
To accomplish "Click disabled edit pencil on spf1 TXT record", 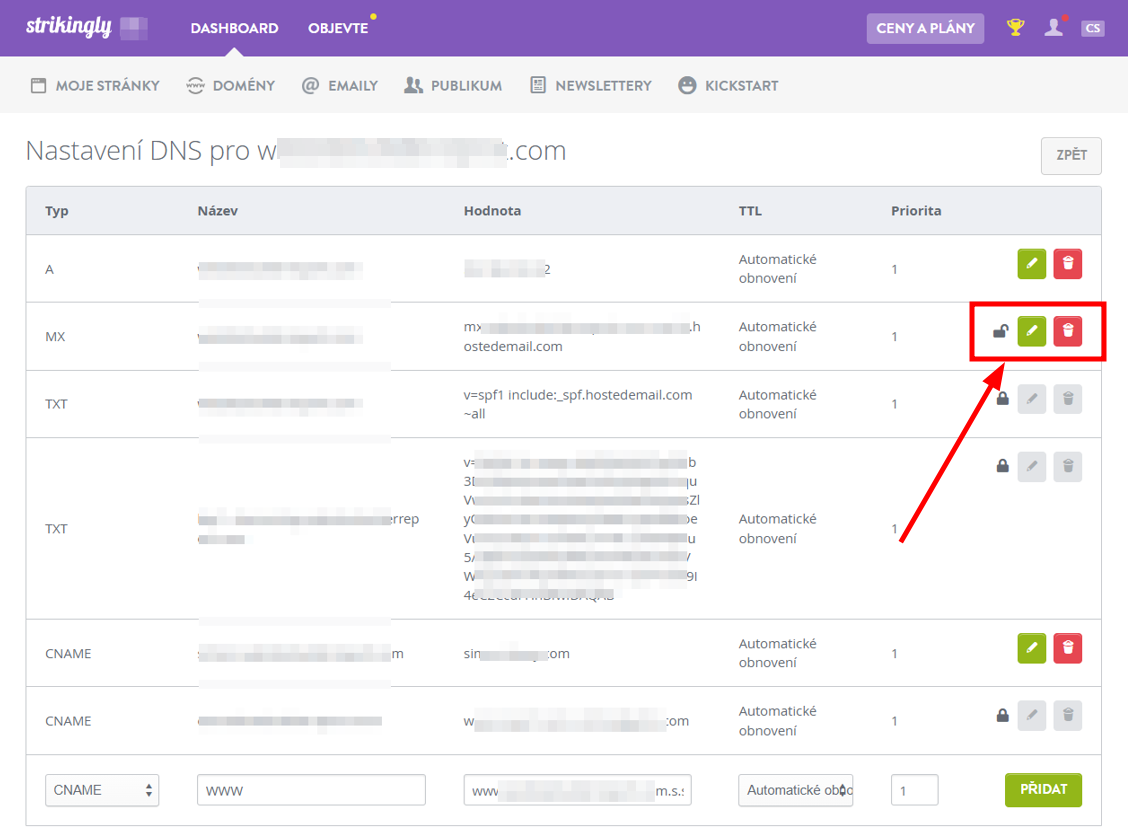I will (1032, 399).
